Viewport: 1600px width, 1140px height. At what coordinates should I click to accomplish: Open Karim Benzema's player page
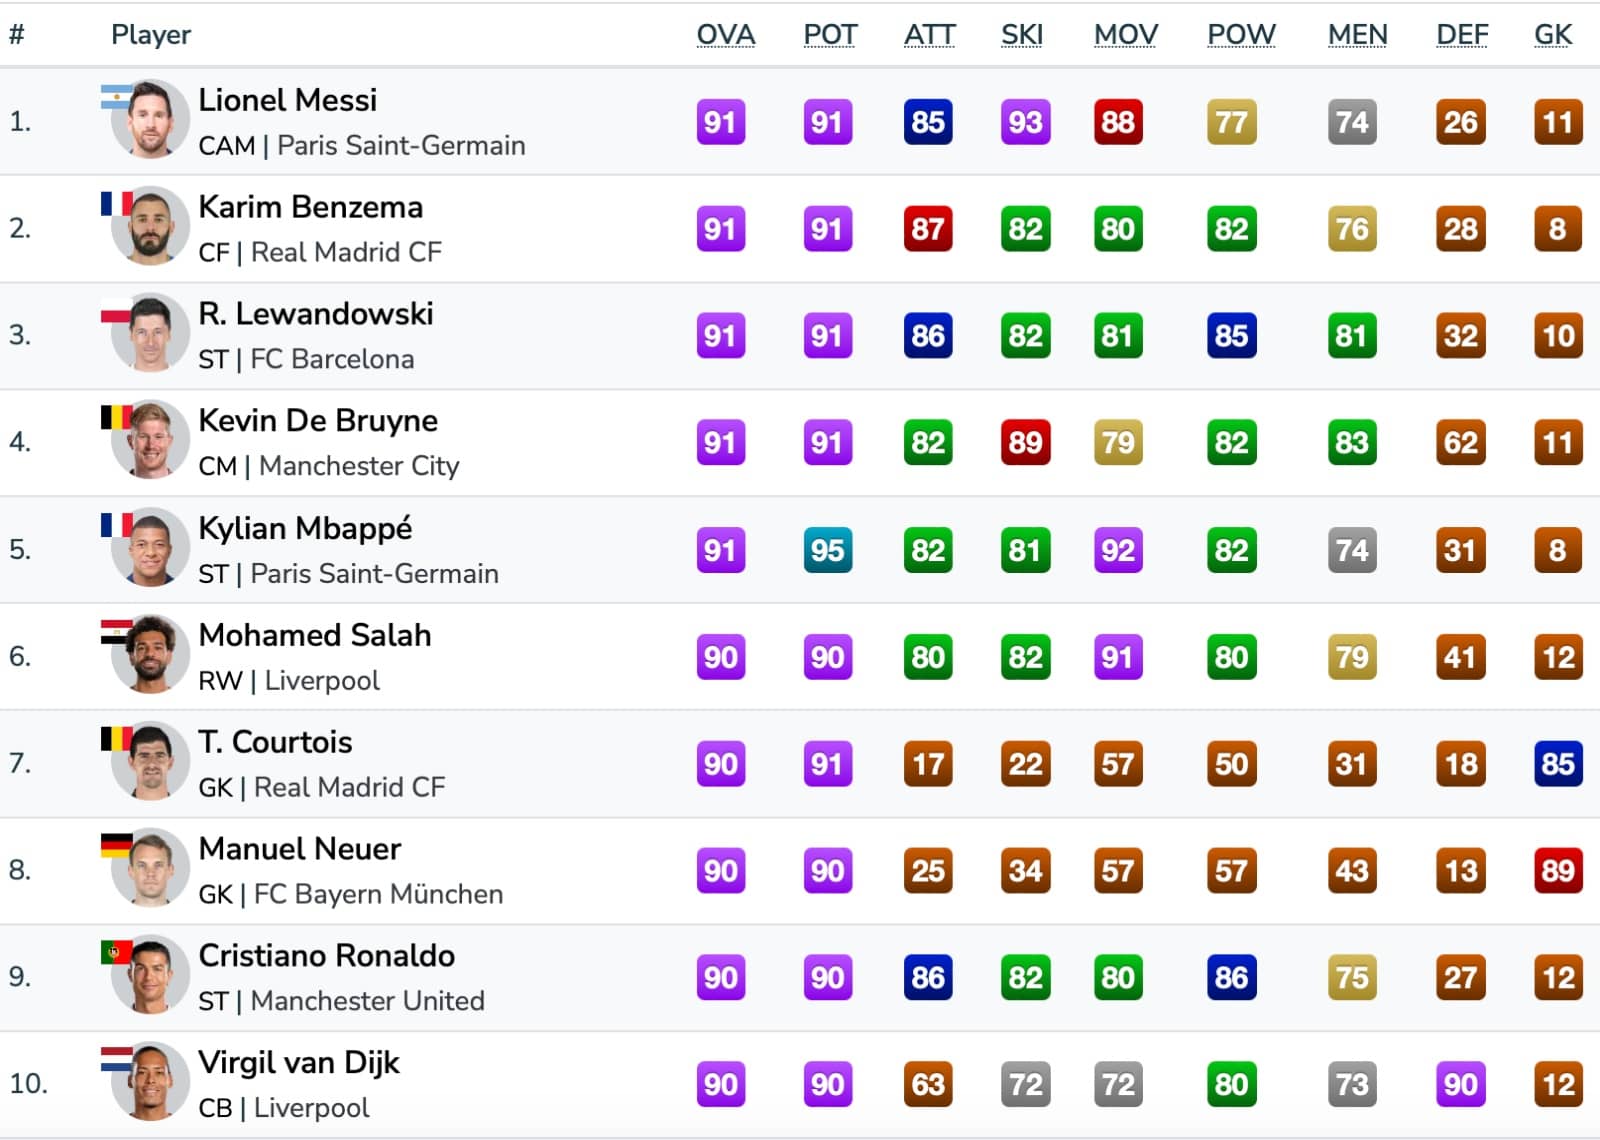point(311,207)
